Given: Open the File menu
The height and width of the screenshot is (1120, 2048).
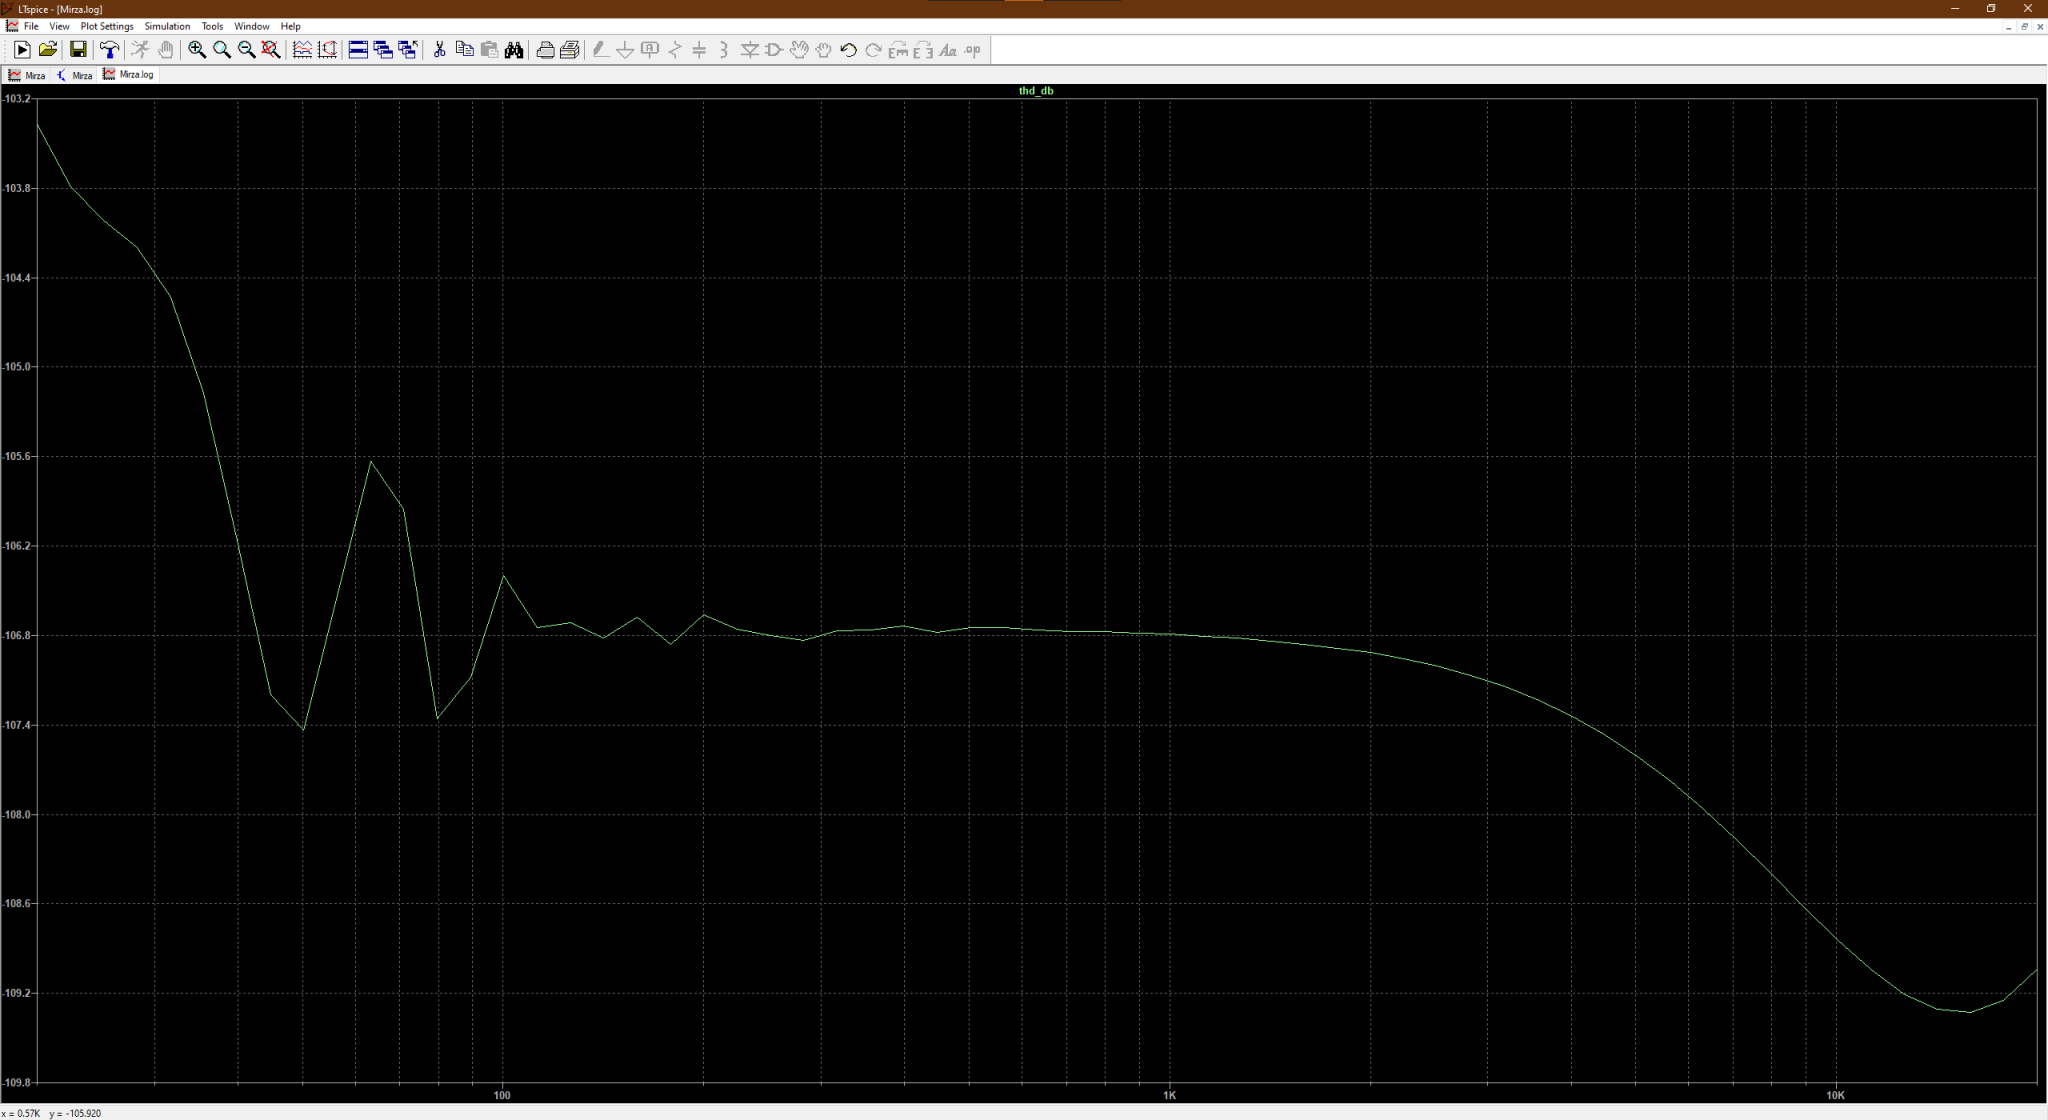Looking at the screenshot, I should click(31, 26).
